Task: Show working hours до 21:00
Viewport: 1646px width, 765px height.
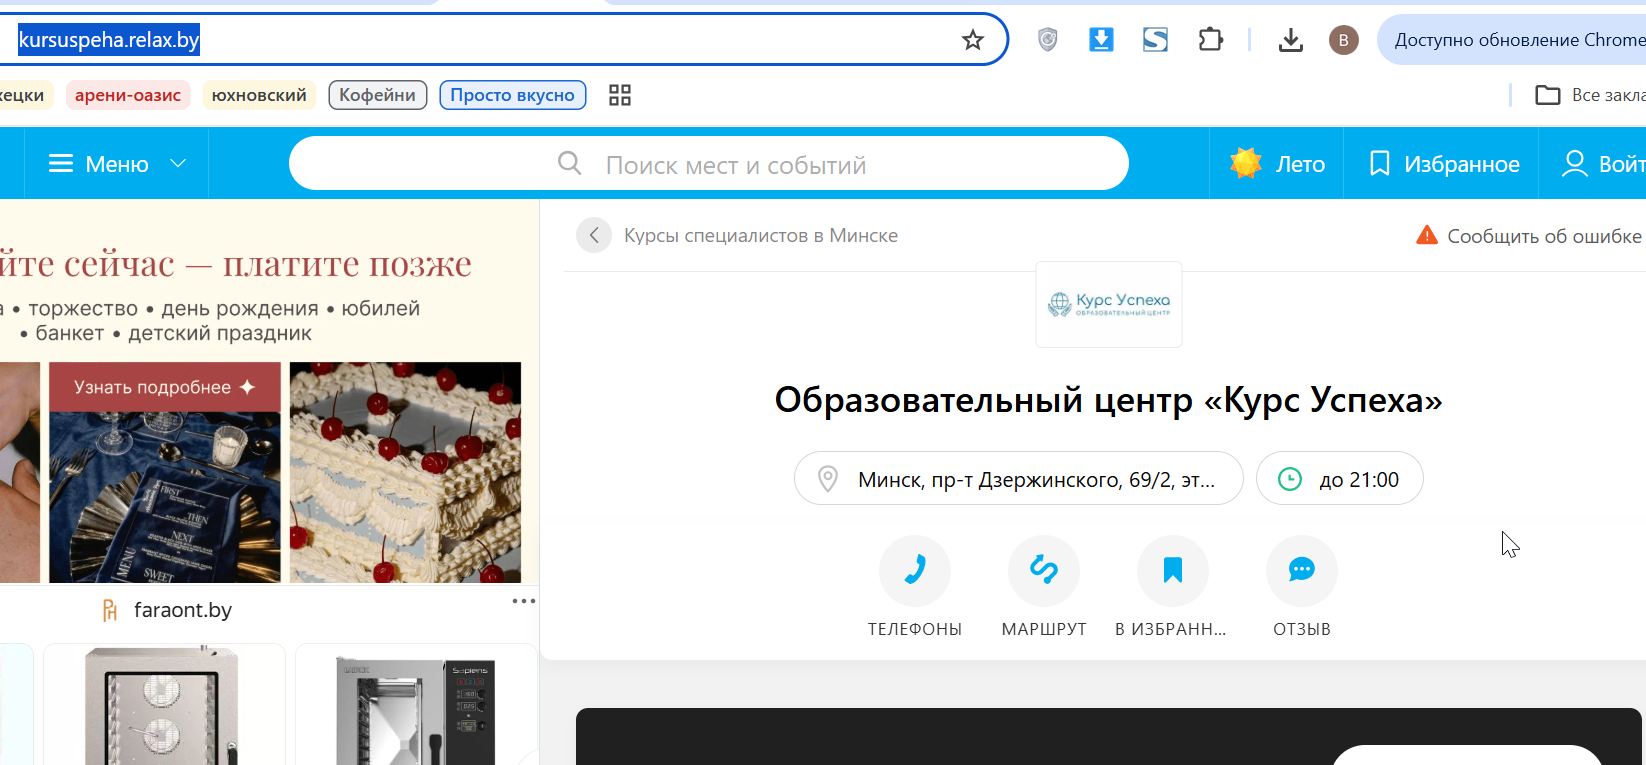Action: 1340,479
